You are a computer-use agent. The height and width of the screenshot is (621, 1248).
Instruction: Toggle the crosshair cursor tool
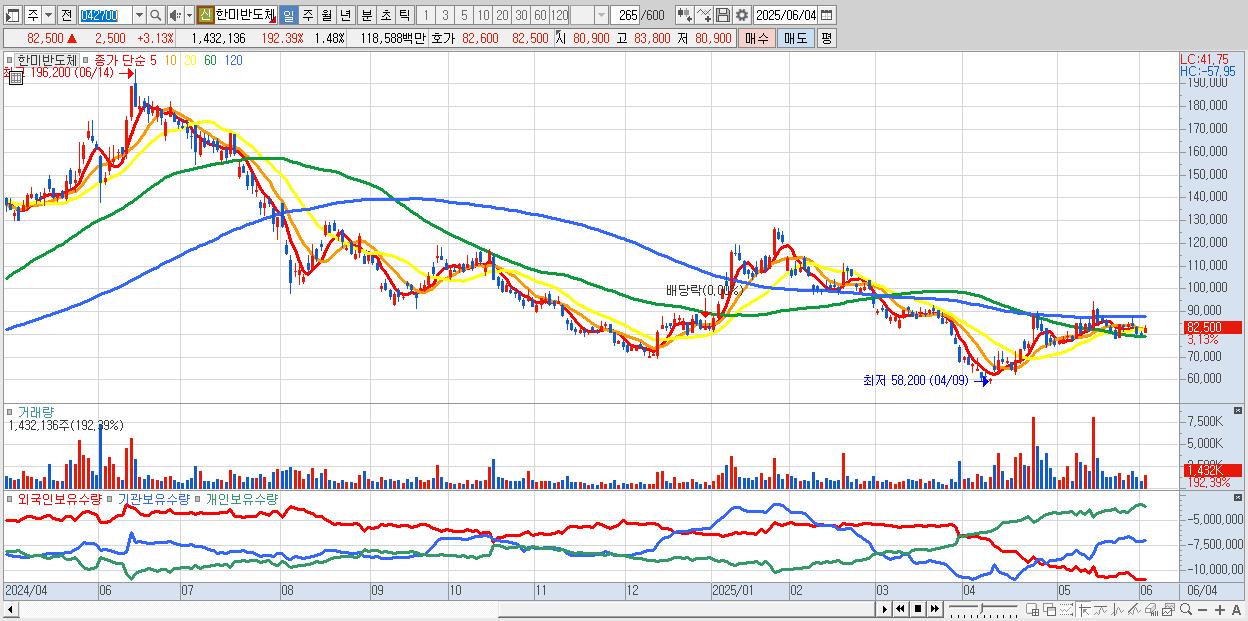point(1084,610)
